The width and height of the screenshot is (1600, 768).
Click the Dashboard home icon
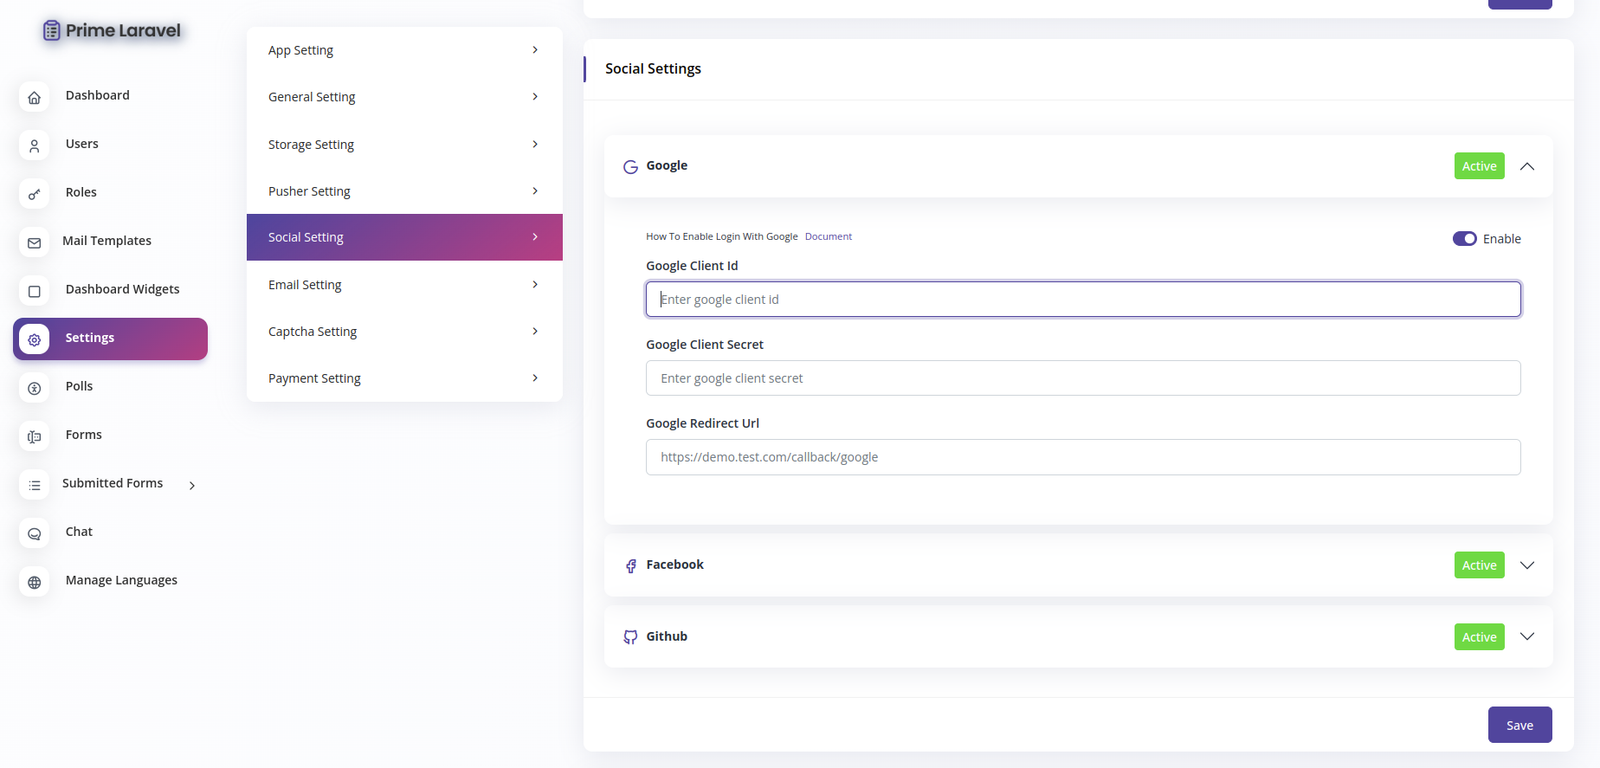tap(34, 97)
